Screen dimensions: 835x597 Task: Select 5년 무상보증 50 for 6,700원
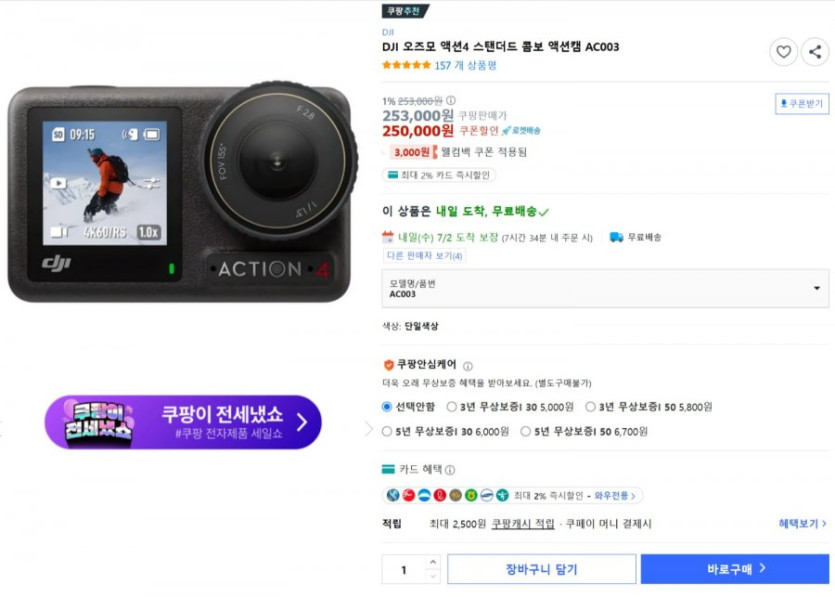pos(526,432)
